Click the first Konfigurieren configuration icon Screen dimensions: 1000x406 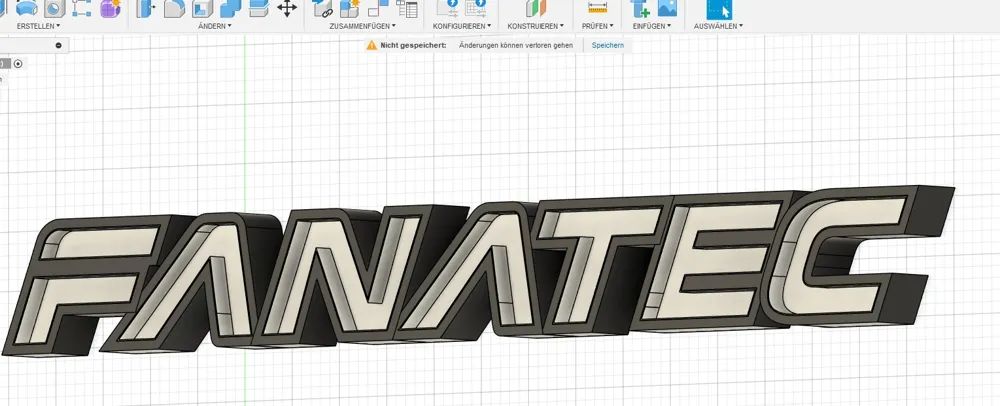click(x=447, y=8)
